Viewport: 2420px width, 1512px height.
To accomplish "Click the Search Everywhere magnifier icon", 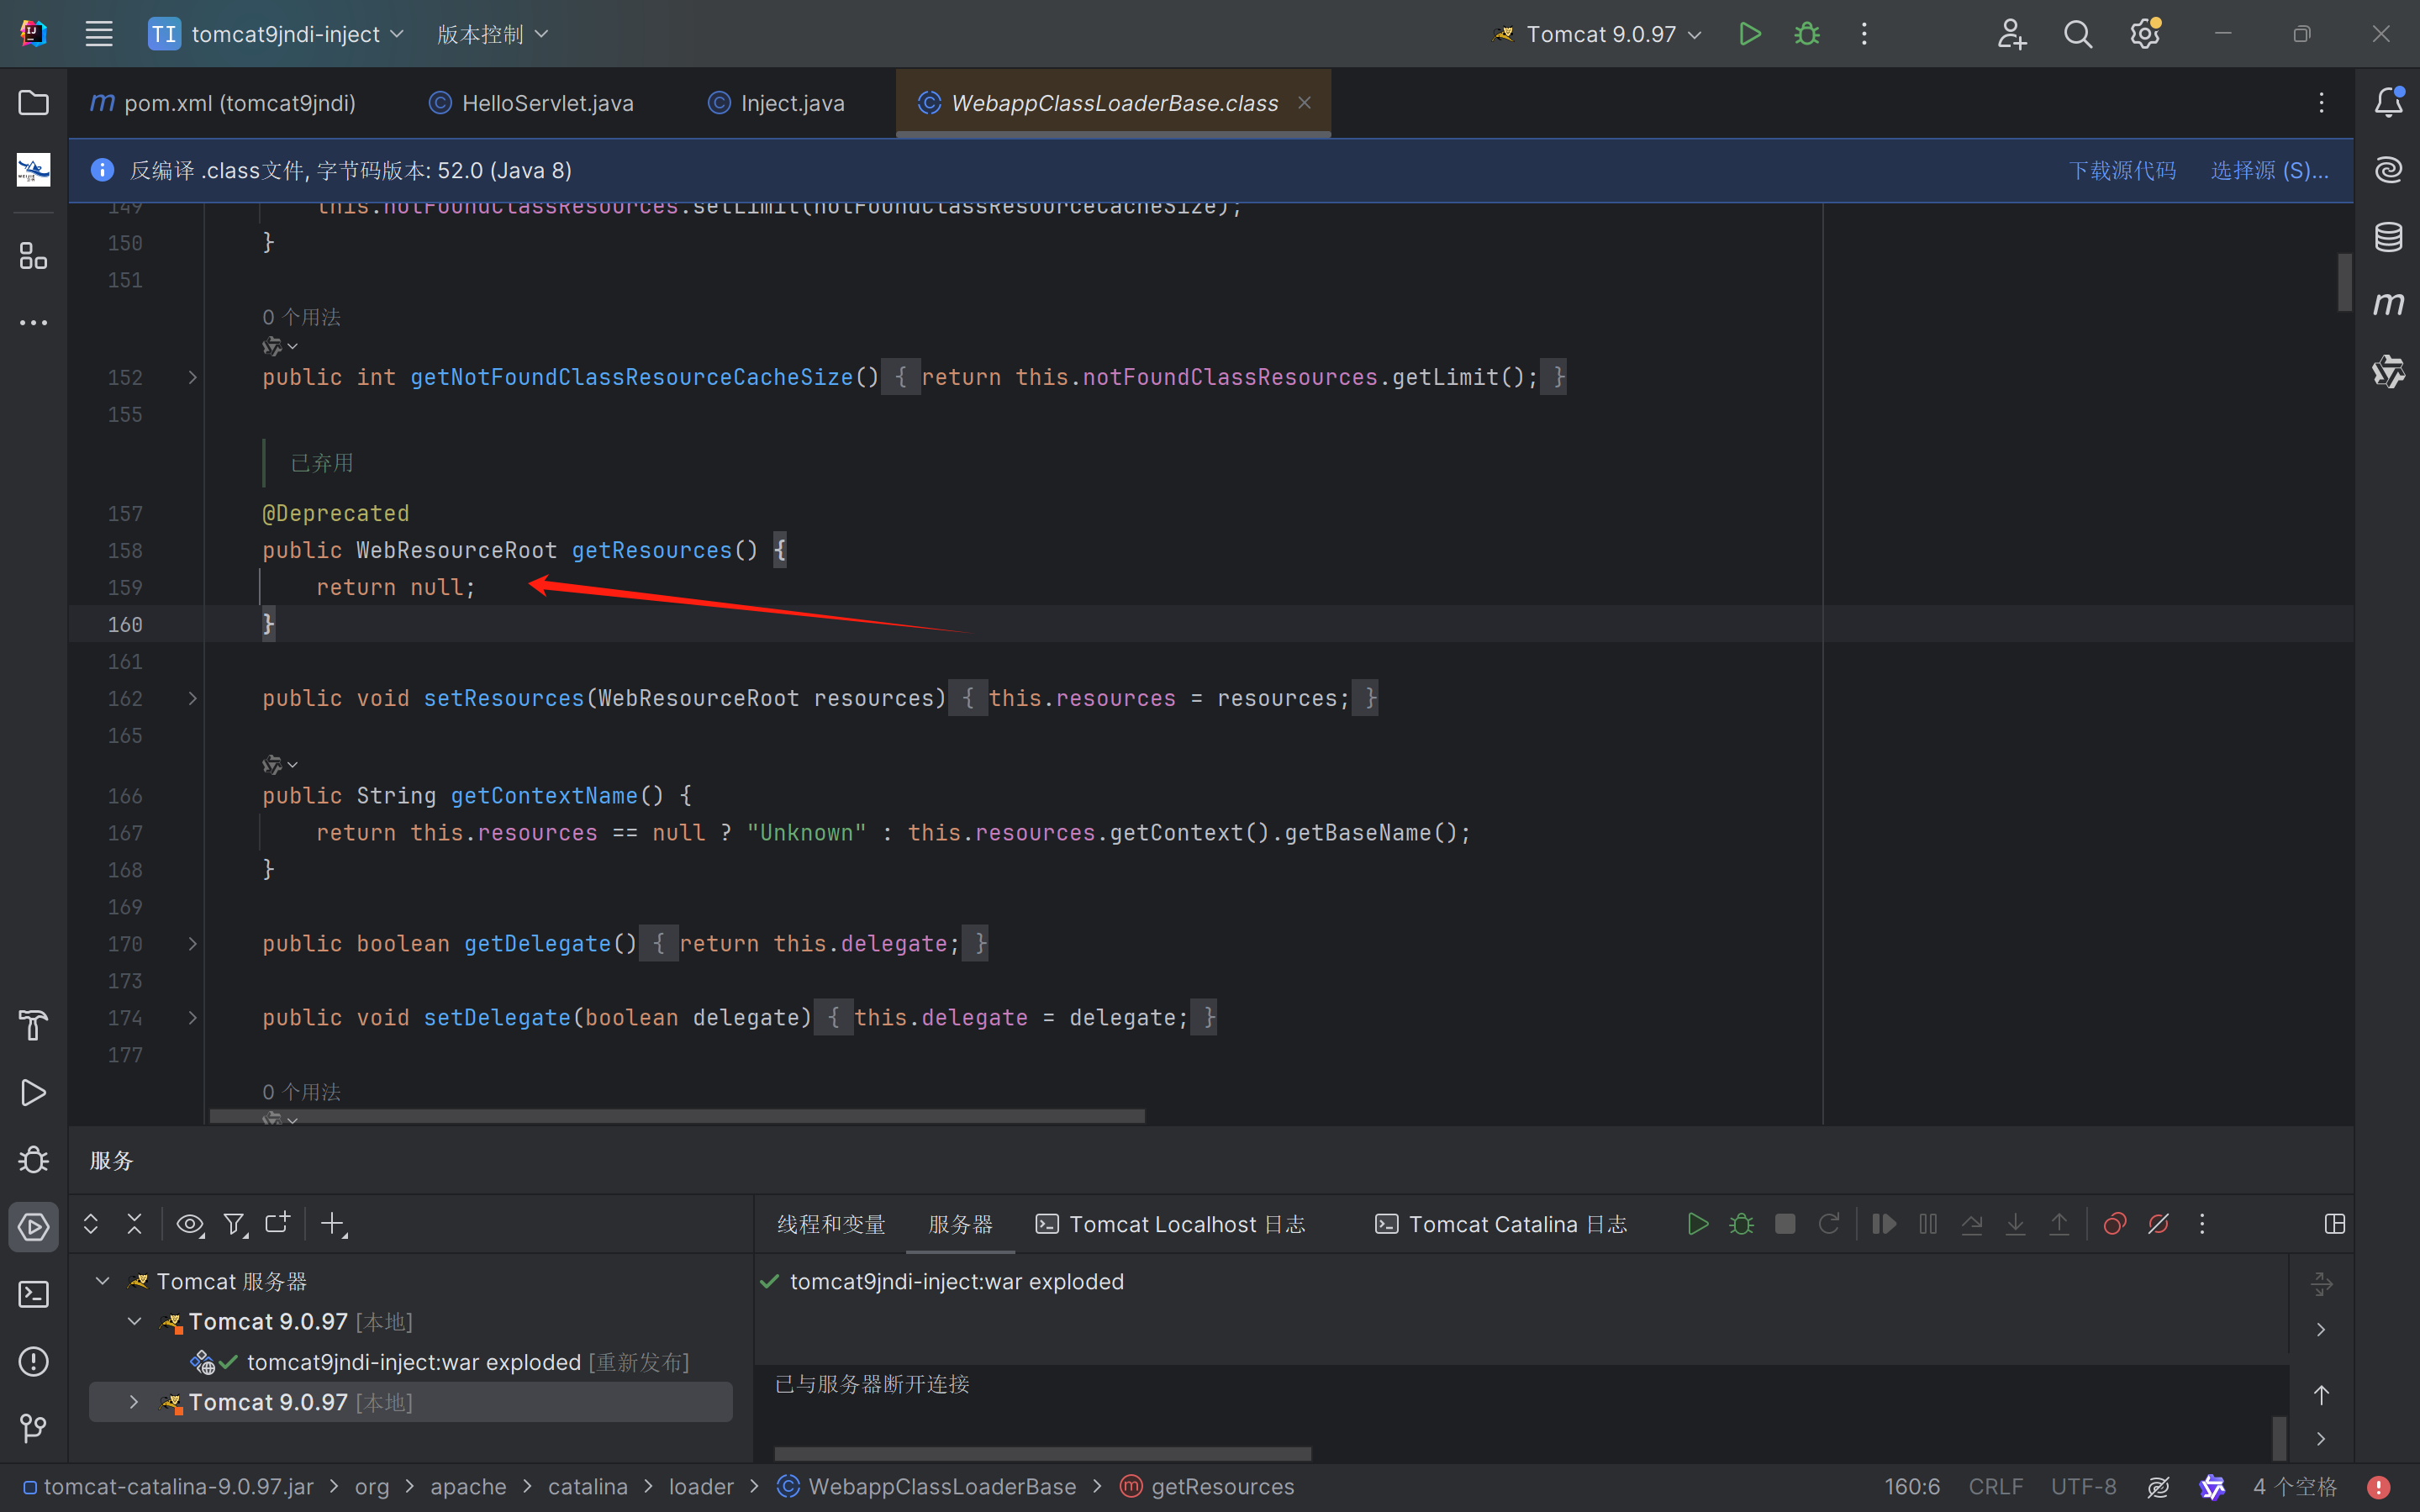I will click(x=2077, y=34).
